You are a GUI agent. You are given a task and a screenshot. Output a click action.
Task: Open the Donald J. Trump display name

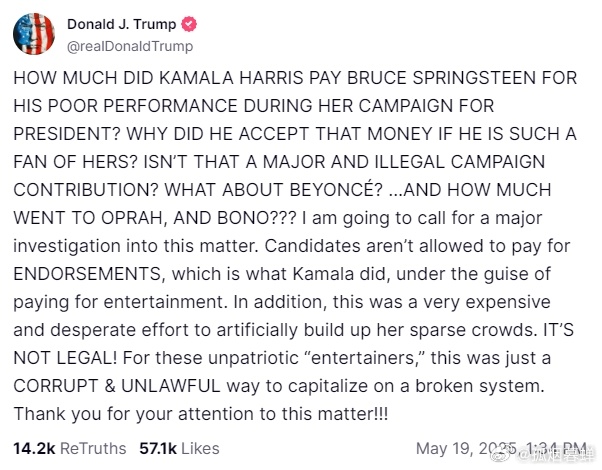coord(122,24)
